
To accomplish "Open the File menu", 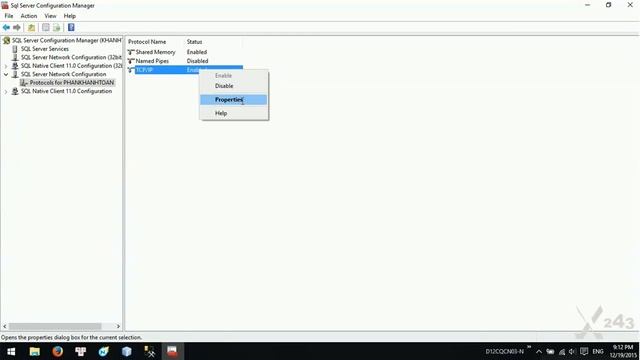I will (9, 16).
